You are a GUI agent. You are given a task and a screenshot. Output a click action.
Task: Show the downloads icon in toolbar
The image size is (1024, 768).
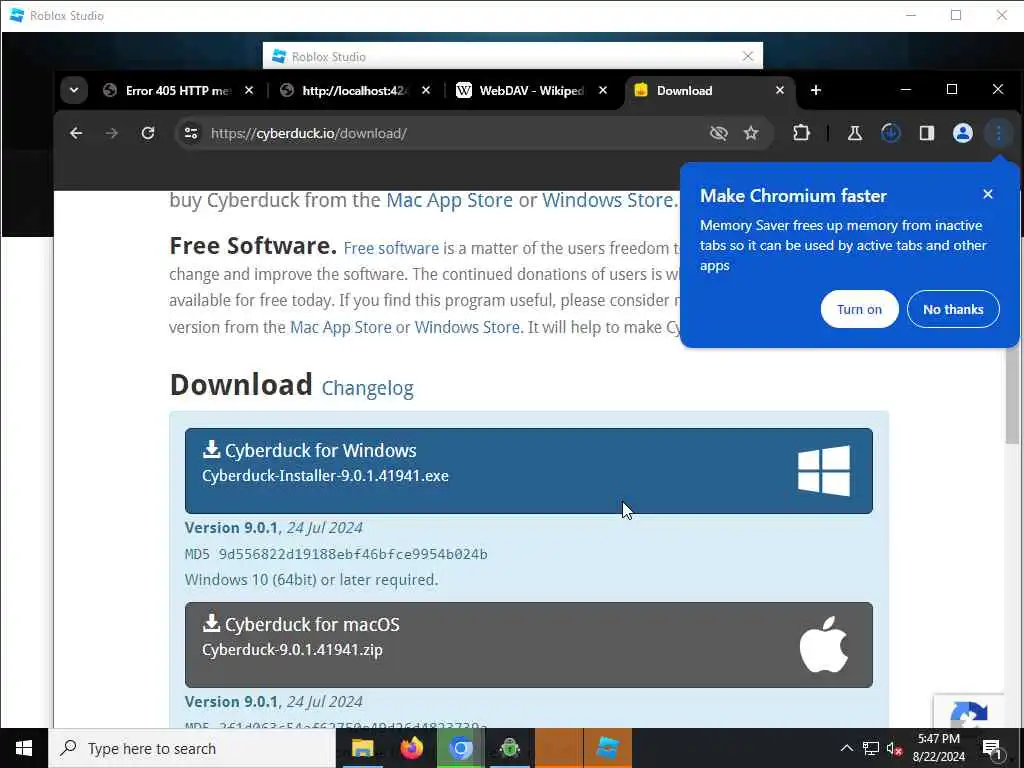click(x=891, y=133)
